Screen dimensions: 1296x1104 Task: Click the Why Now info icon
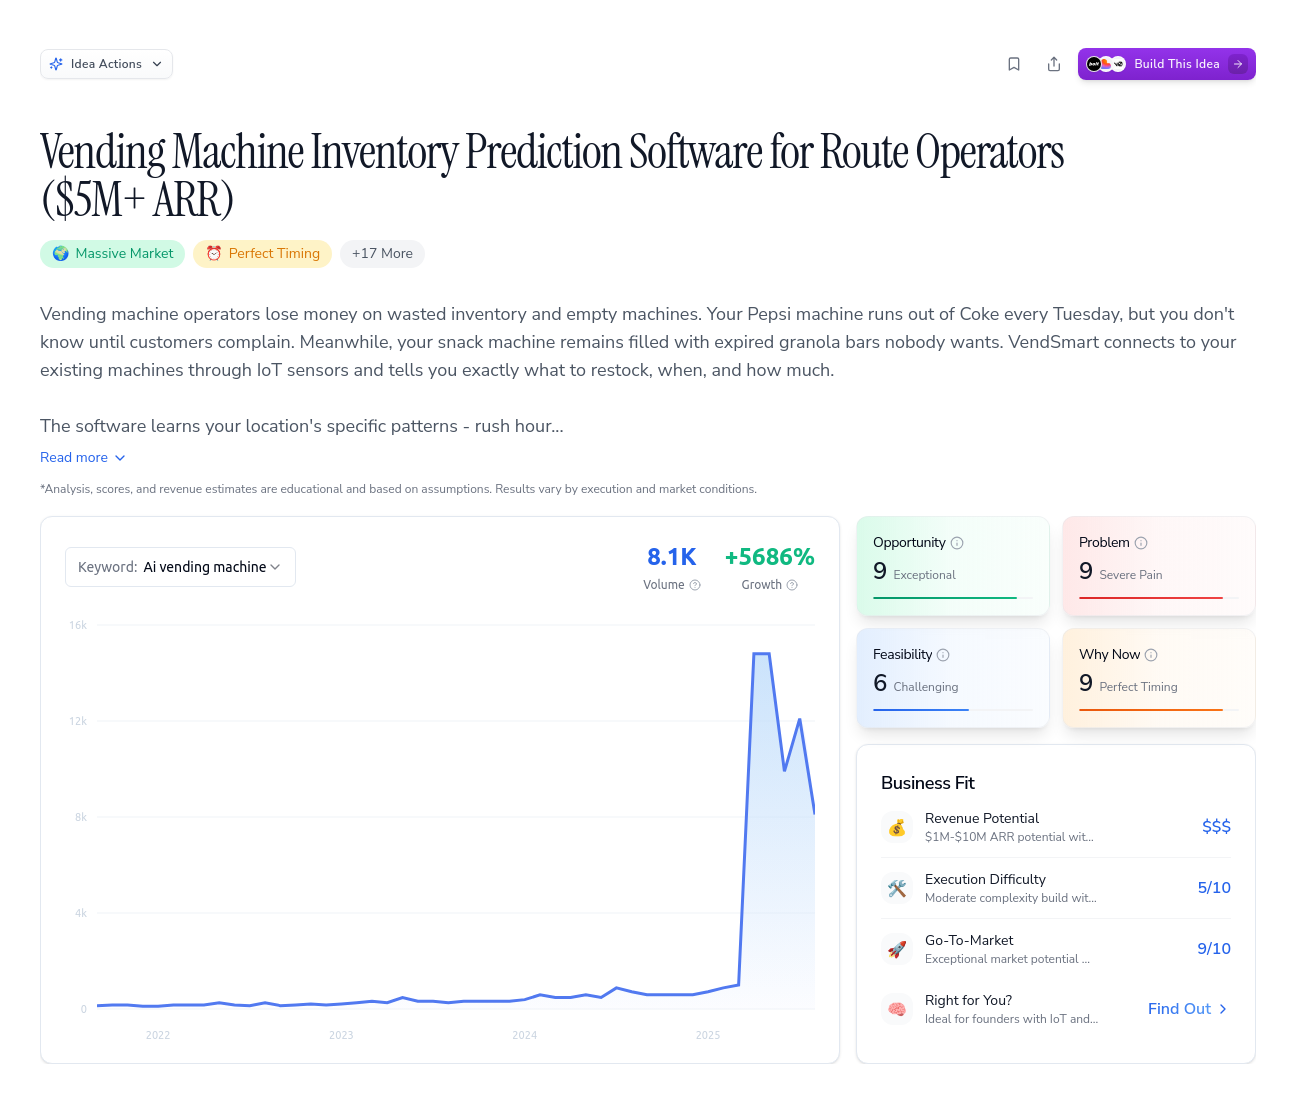coord(1151,655)
